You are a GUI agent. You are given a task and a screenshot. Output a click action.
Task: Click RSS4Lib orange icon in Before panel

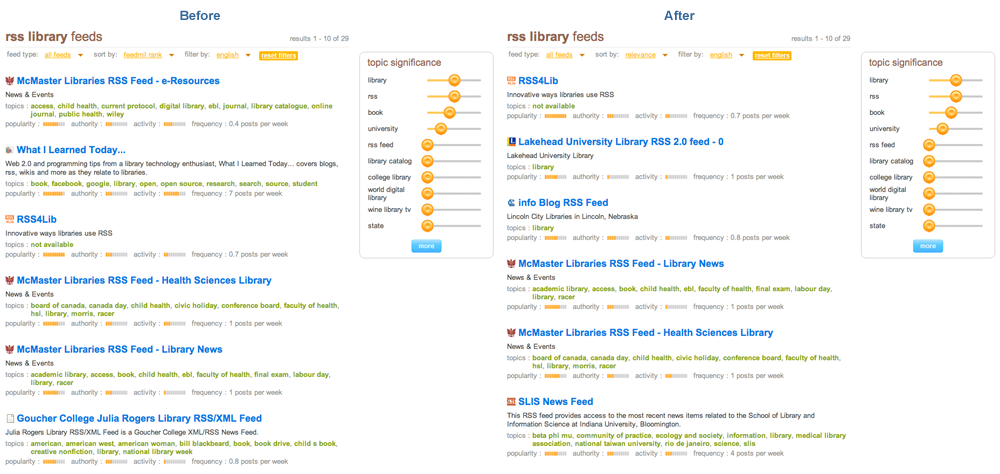(x=10, y=219)
